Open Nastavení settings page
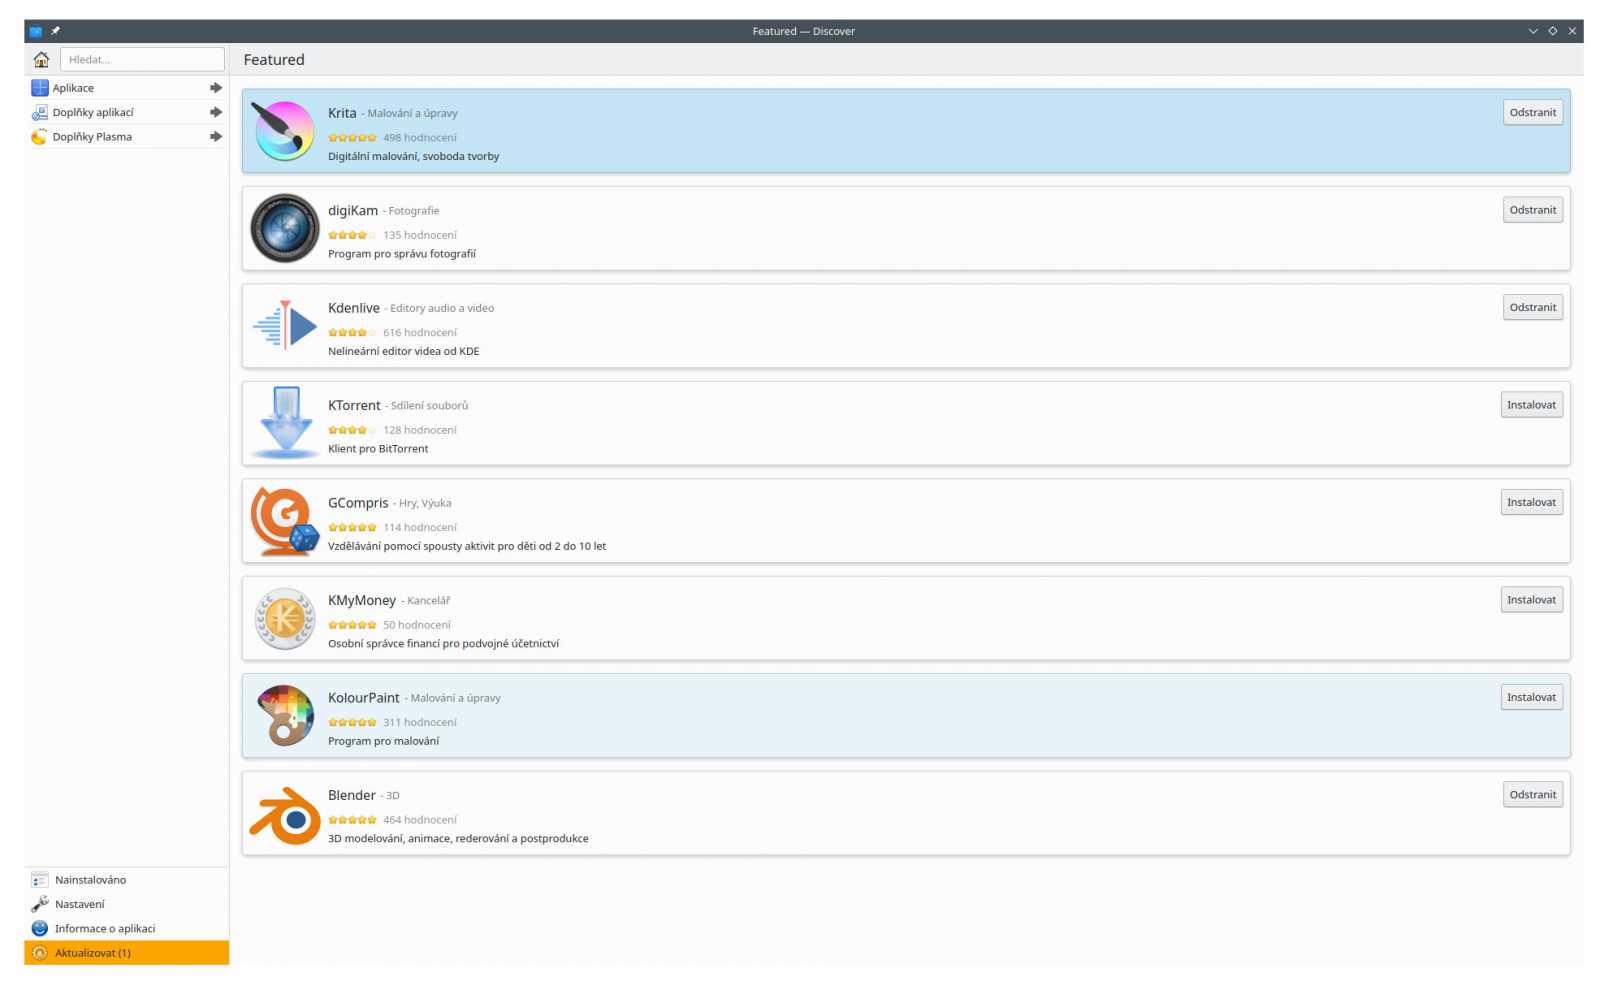This screenshot has height=990, width=1600. click(127, 904)
